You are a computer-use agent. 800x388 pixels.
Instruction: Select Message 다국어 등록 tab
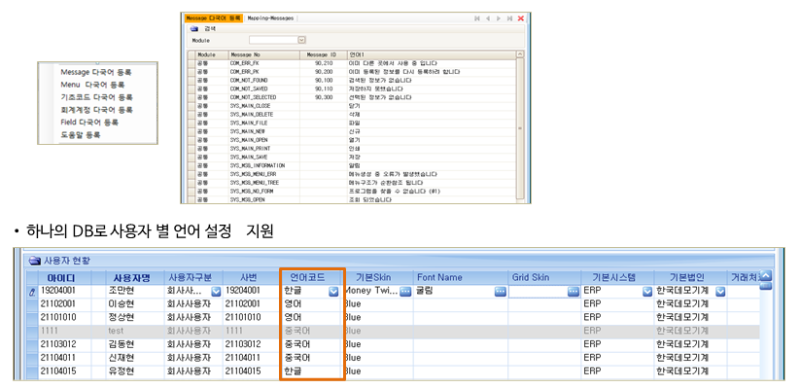[213, 18]
